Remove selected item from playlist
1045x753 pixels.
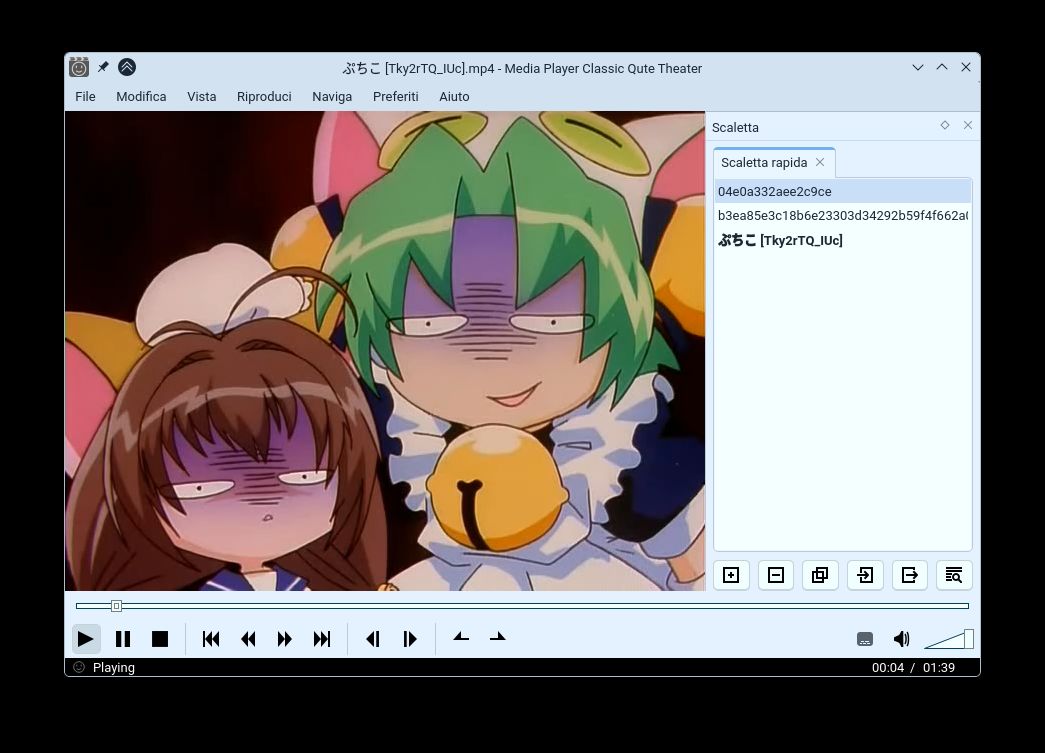coord(775,575)
